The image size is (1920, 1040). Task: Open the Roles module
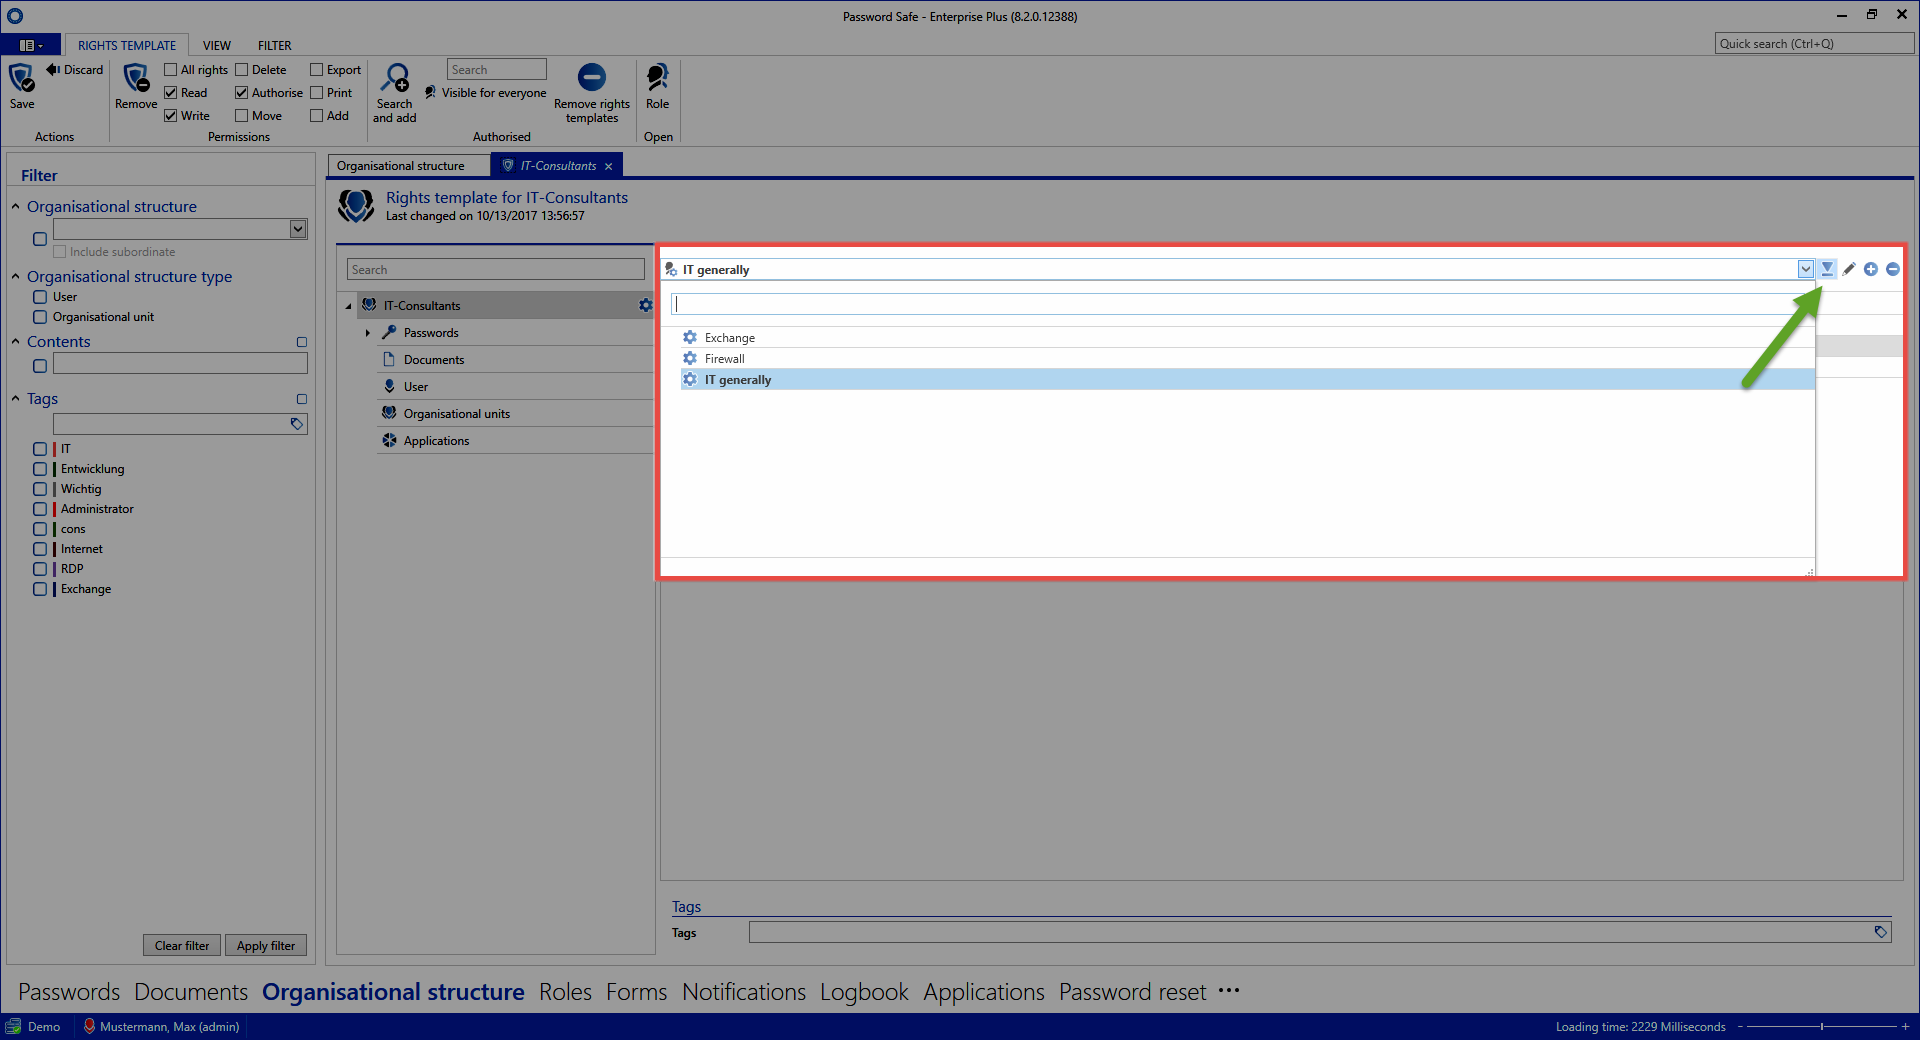pyautogui.click(x=565, y=992)
